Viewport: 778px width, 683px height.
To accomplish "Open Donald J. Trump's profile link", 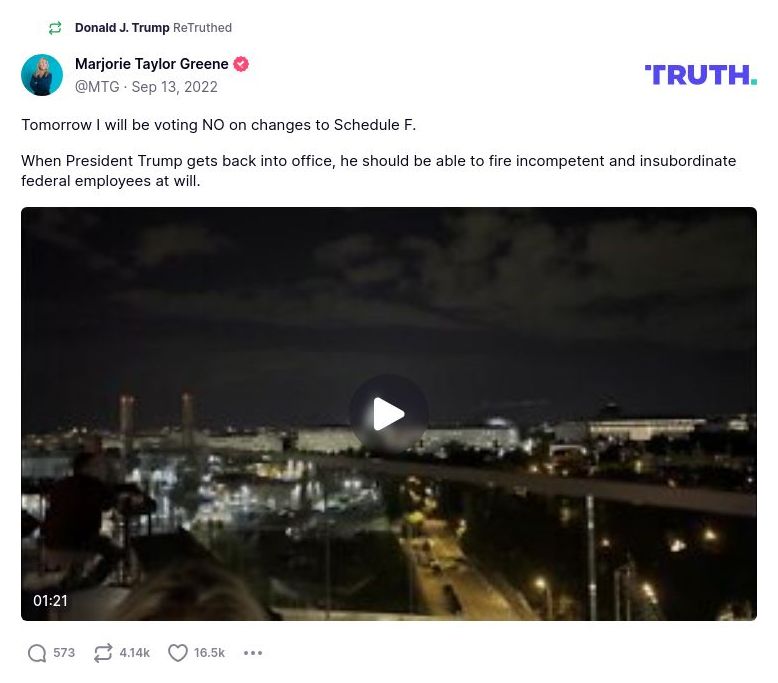I will 122,28.
